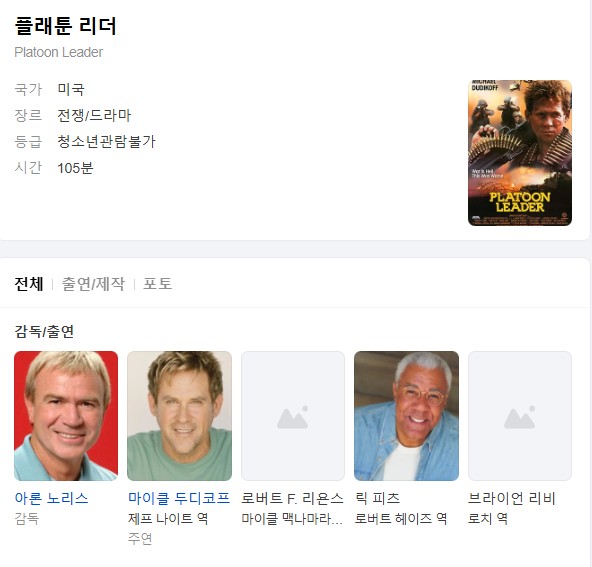Click the 릭 피츠 name text

coord(377,498)
